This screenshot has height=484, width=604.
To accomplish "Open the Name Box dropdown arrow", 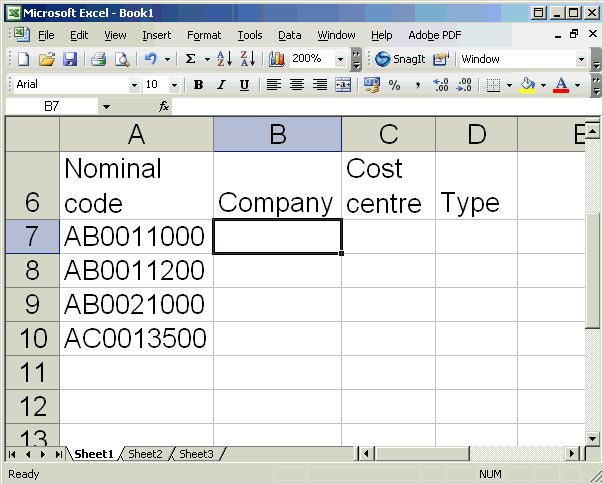I will point(106,106).
